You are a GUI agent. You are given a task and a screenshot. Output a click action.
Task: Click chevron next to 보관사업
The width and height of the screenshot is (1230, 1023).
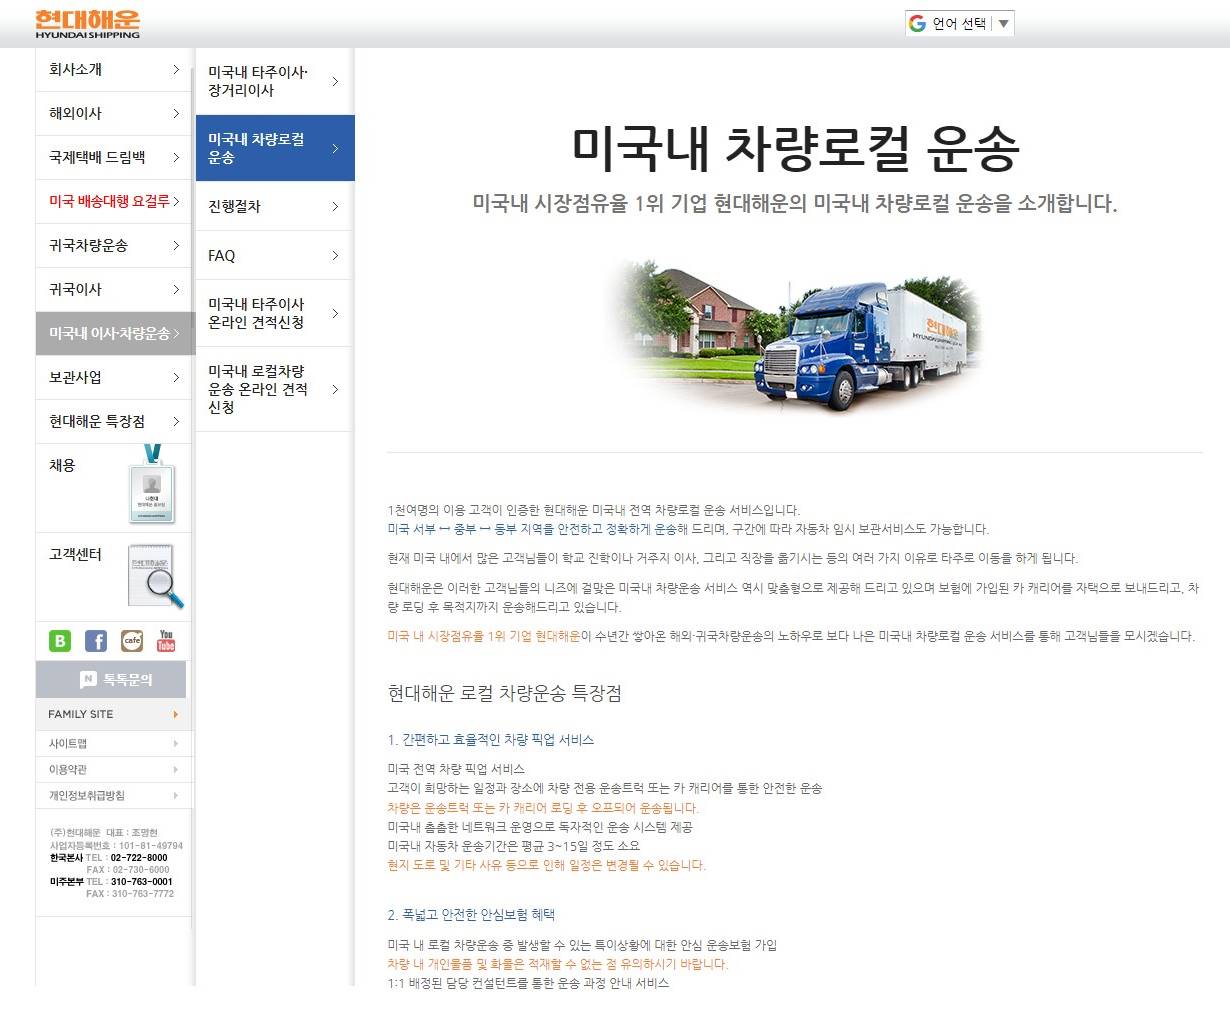[x=176, y=377]
